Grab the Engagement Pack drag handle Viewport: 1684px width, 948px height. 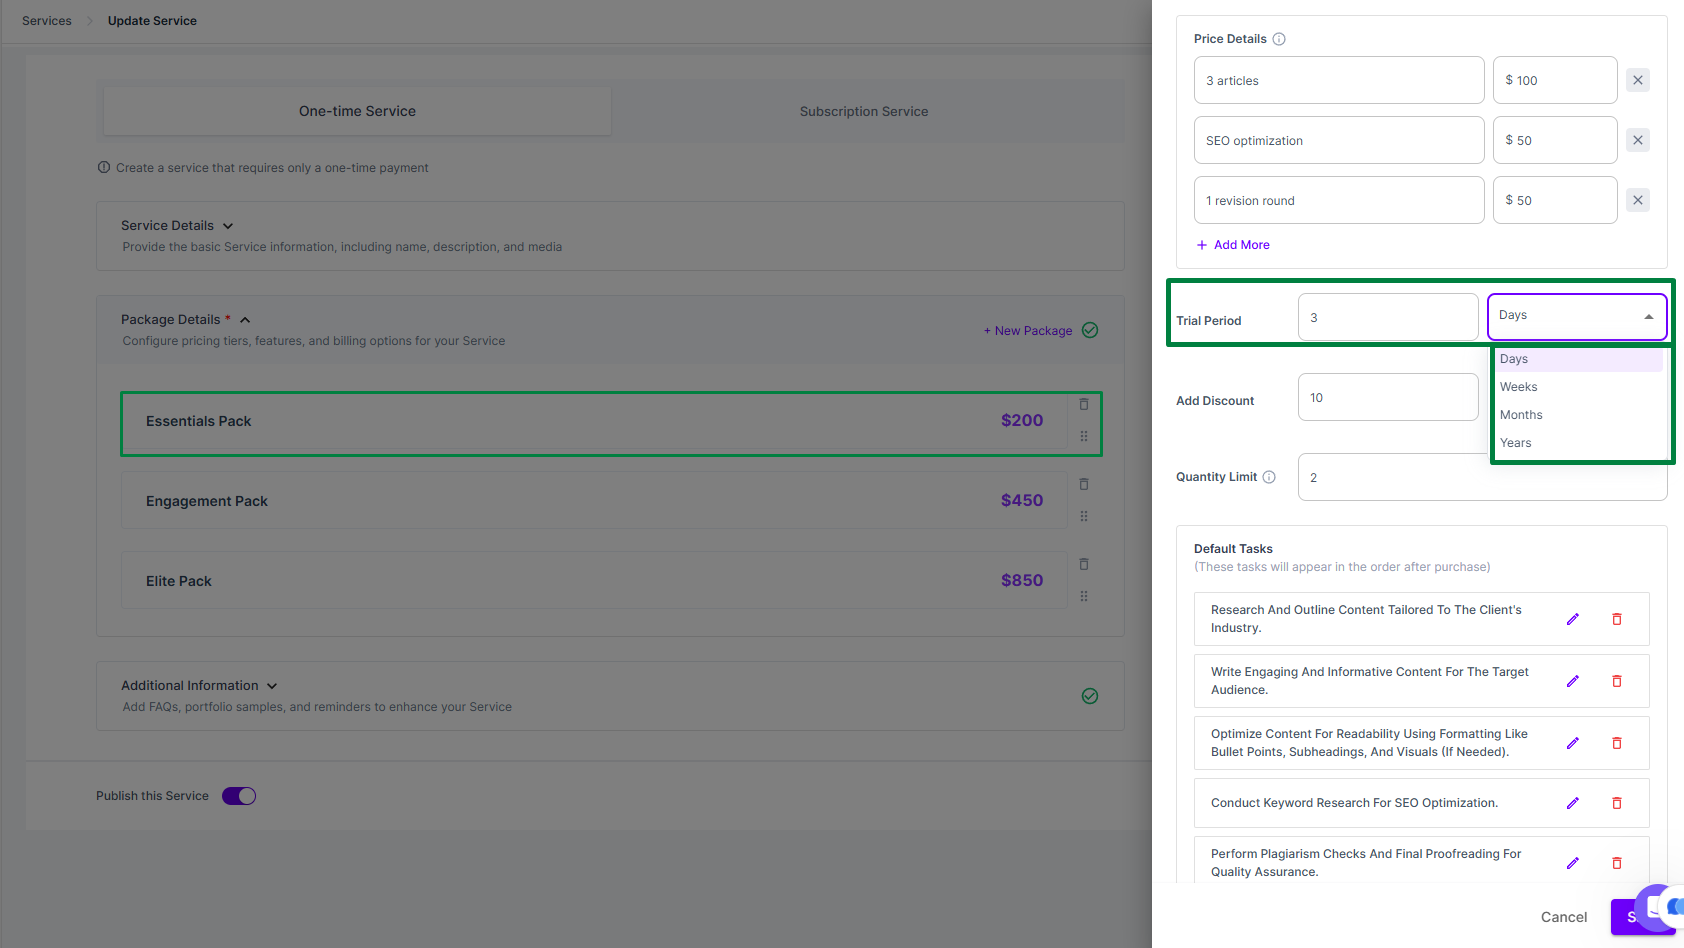point(1083,517)
